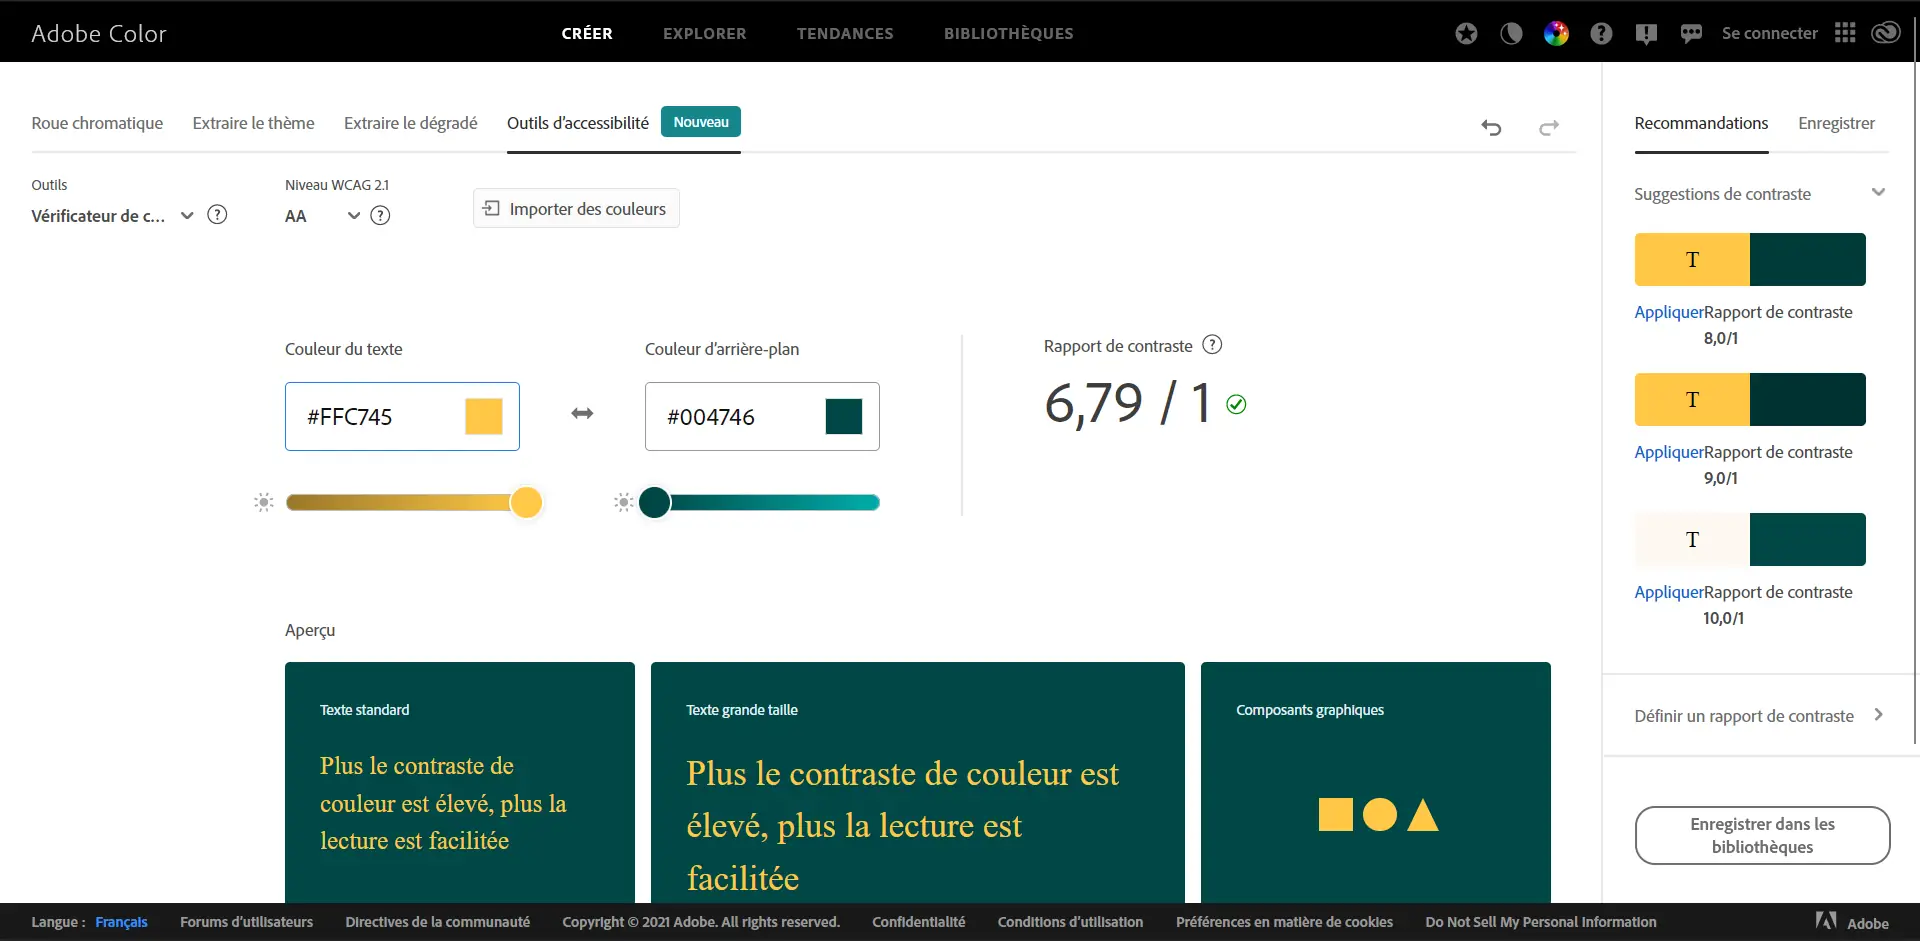Open the Vérificateur tool dropdown
The image size is (1920, 941).
186,216
